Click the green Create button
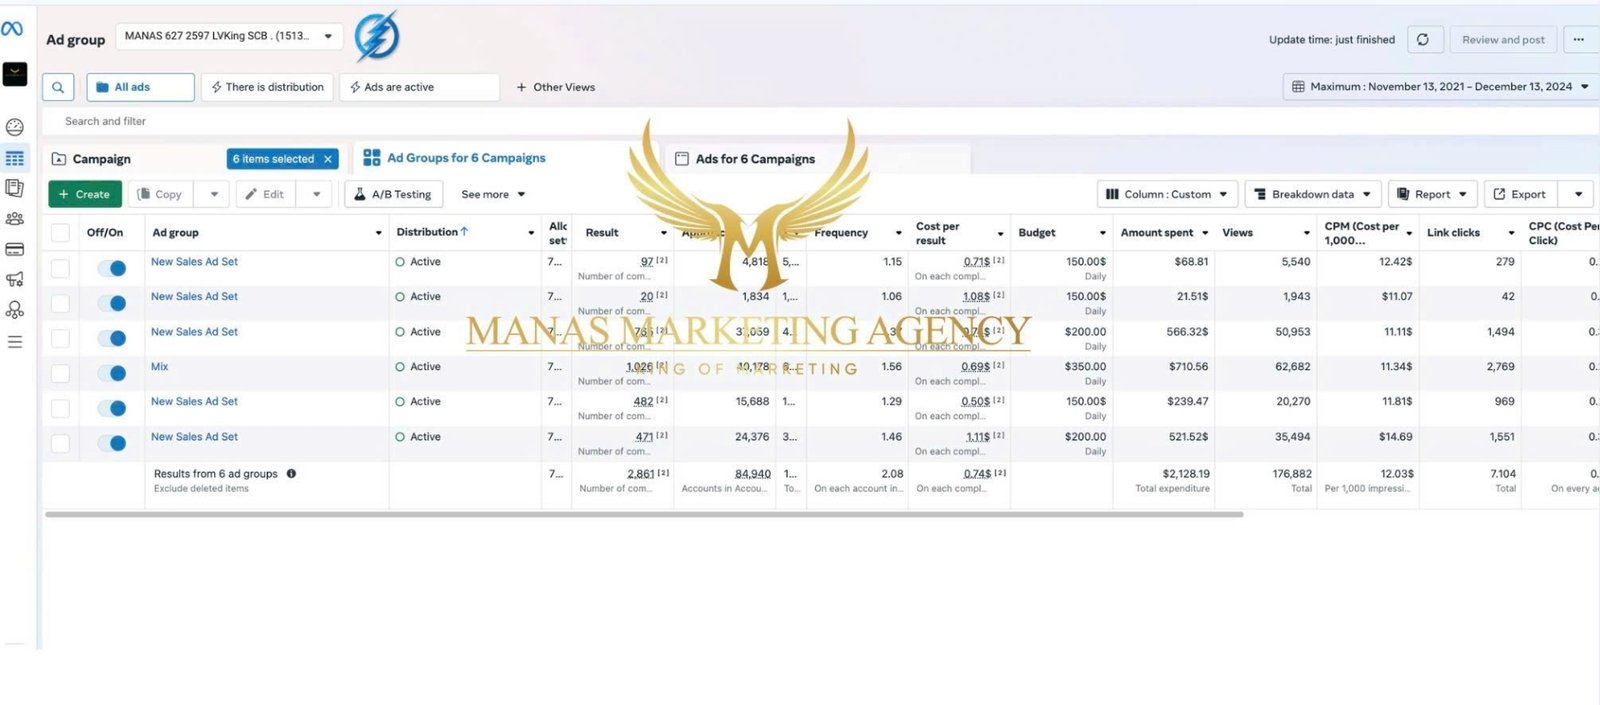 click(85, 194)
